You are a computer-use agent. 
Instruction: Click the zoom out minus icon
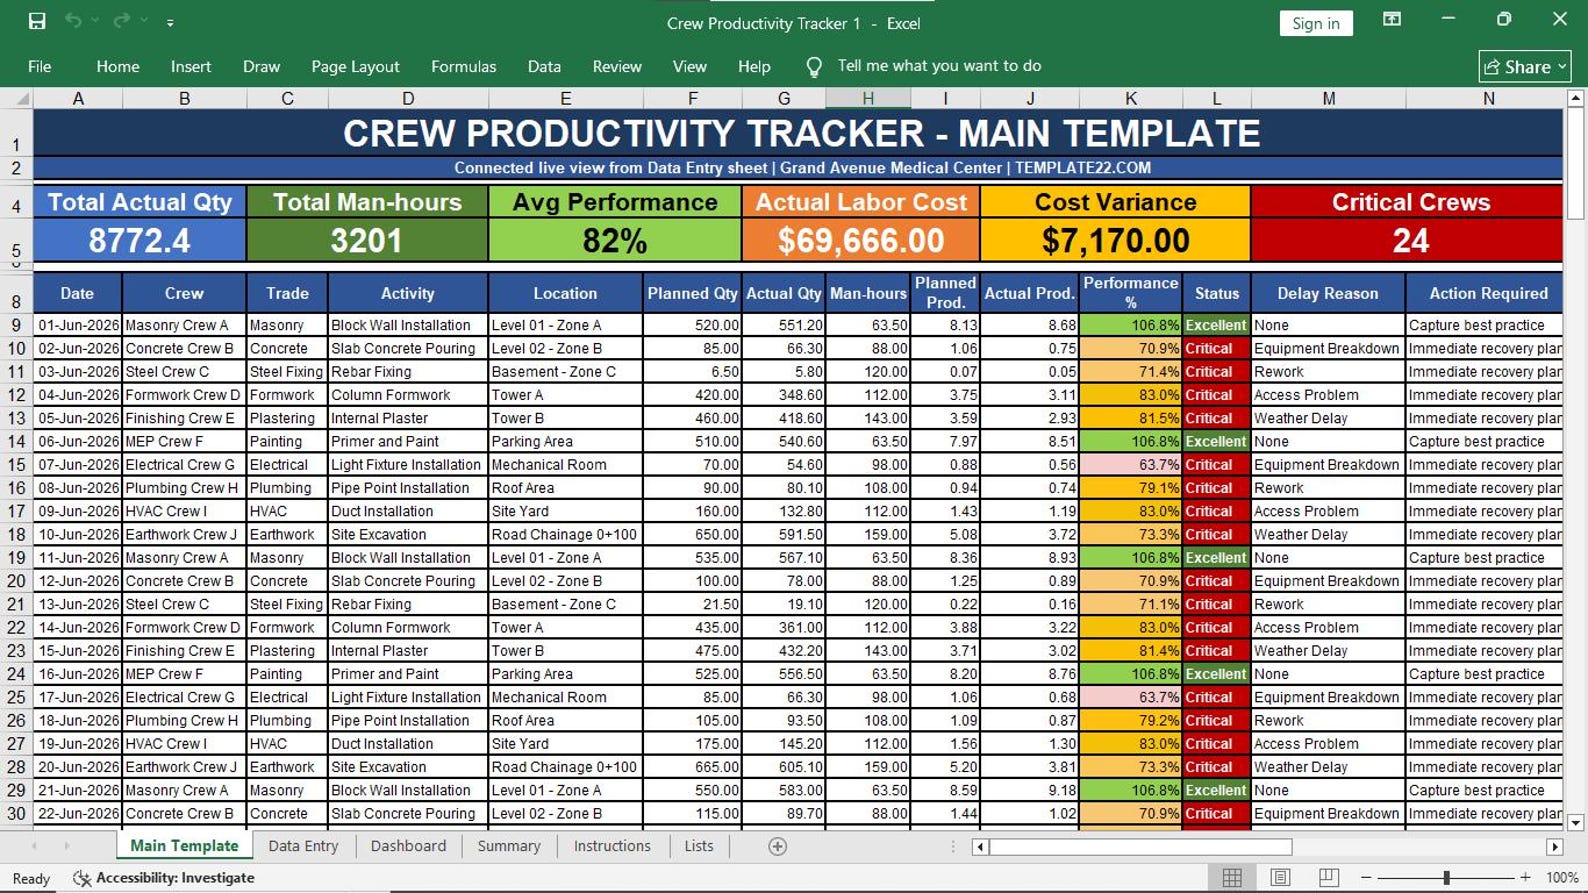click(1366, 878)
